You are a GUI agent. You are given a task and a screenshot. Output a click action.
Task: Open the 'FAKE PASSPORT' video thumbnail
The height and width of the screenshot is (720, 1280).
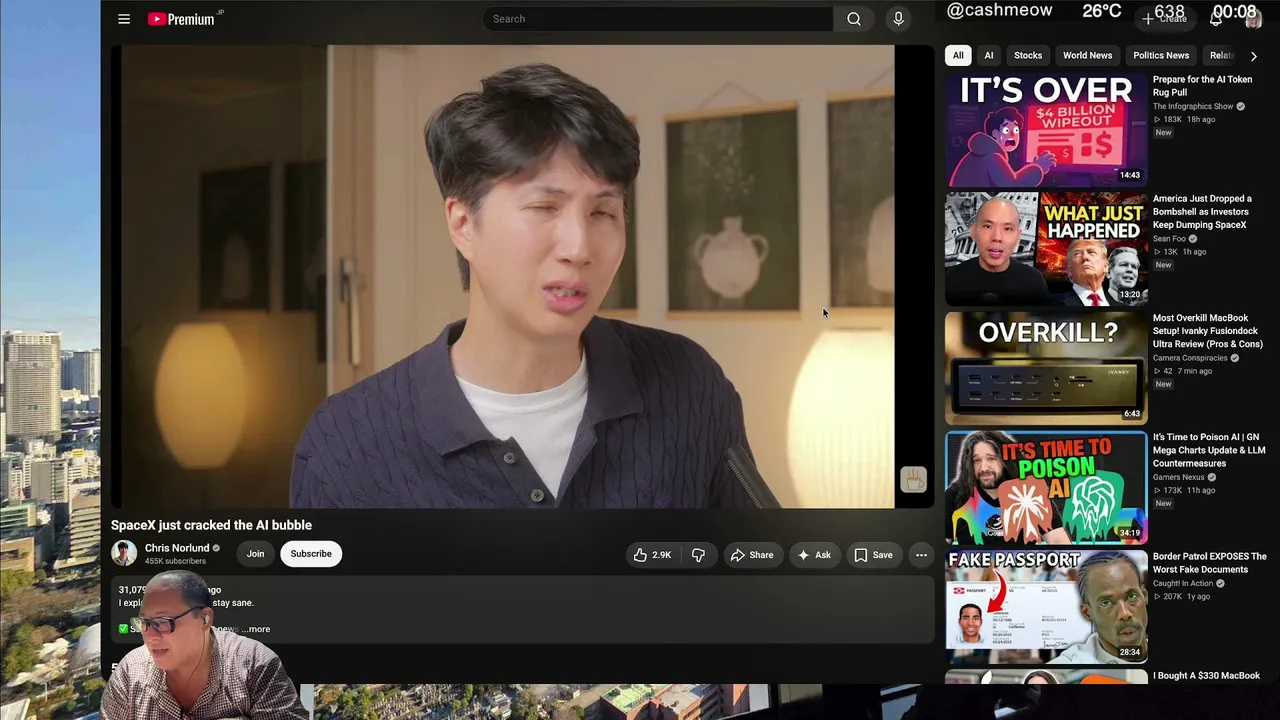pyautogui.click(x=1046, y=606)
